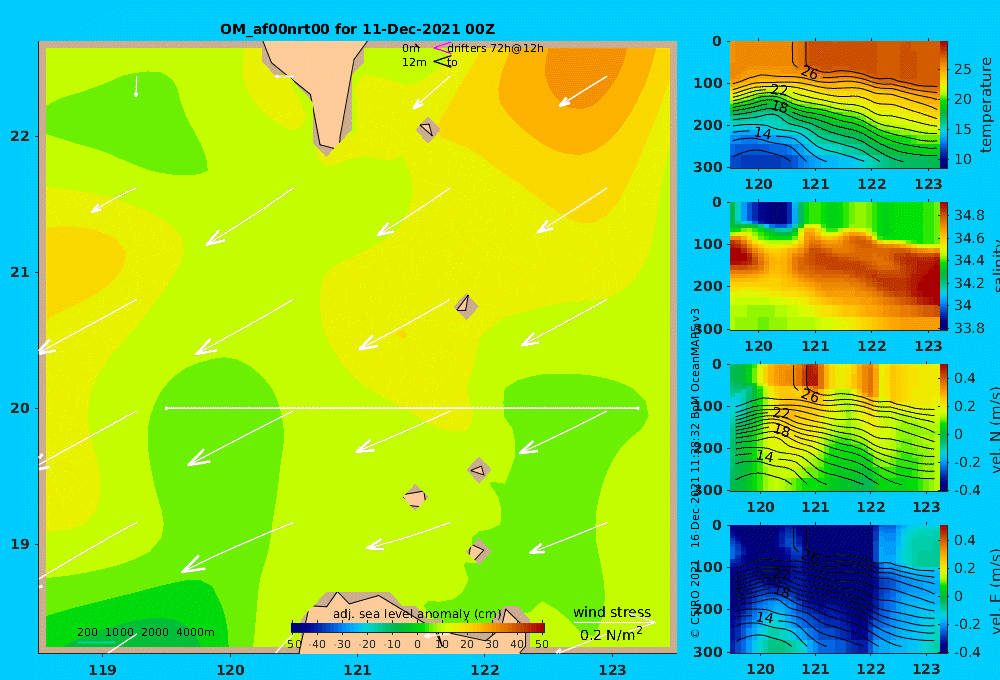Click the island marker near 19°N, 122°E
Image resolution: width=1000 pixels, height=680 pixels.
(x=478, y=551)
